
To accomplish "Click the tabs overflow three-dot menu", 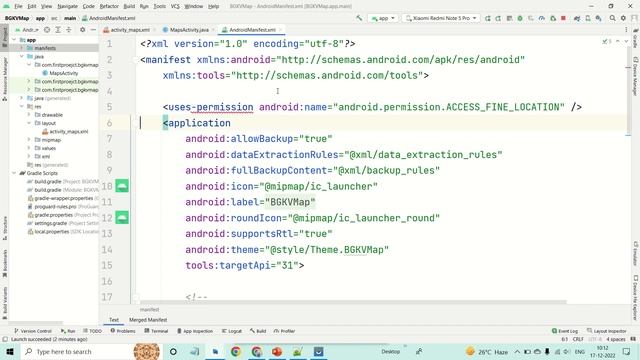I will [626, 30].
